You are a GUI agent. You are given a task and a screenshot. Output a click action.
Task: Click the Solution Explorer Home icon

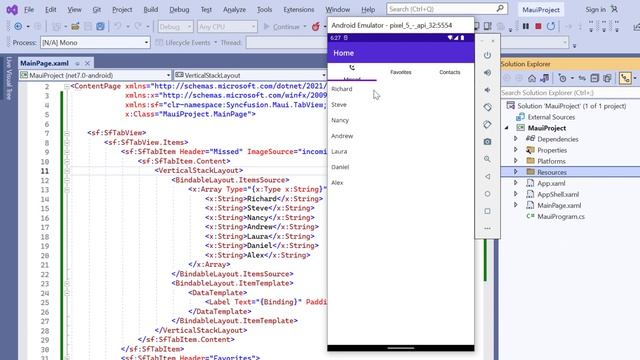click(532, 78)
